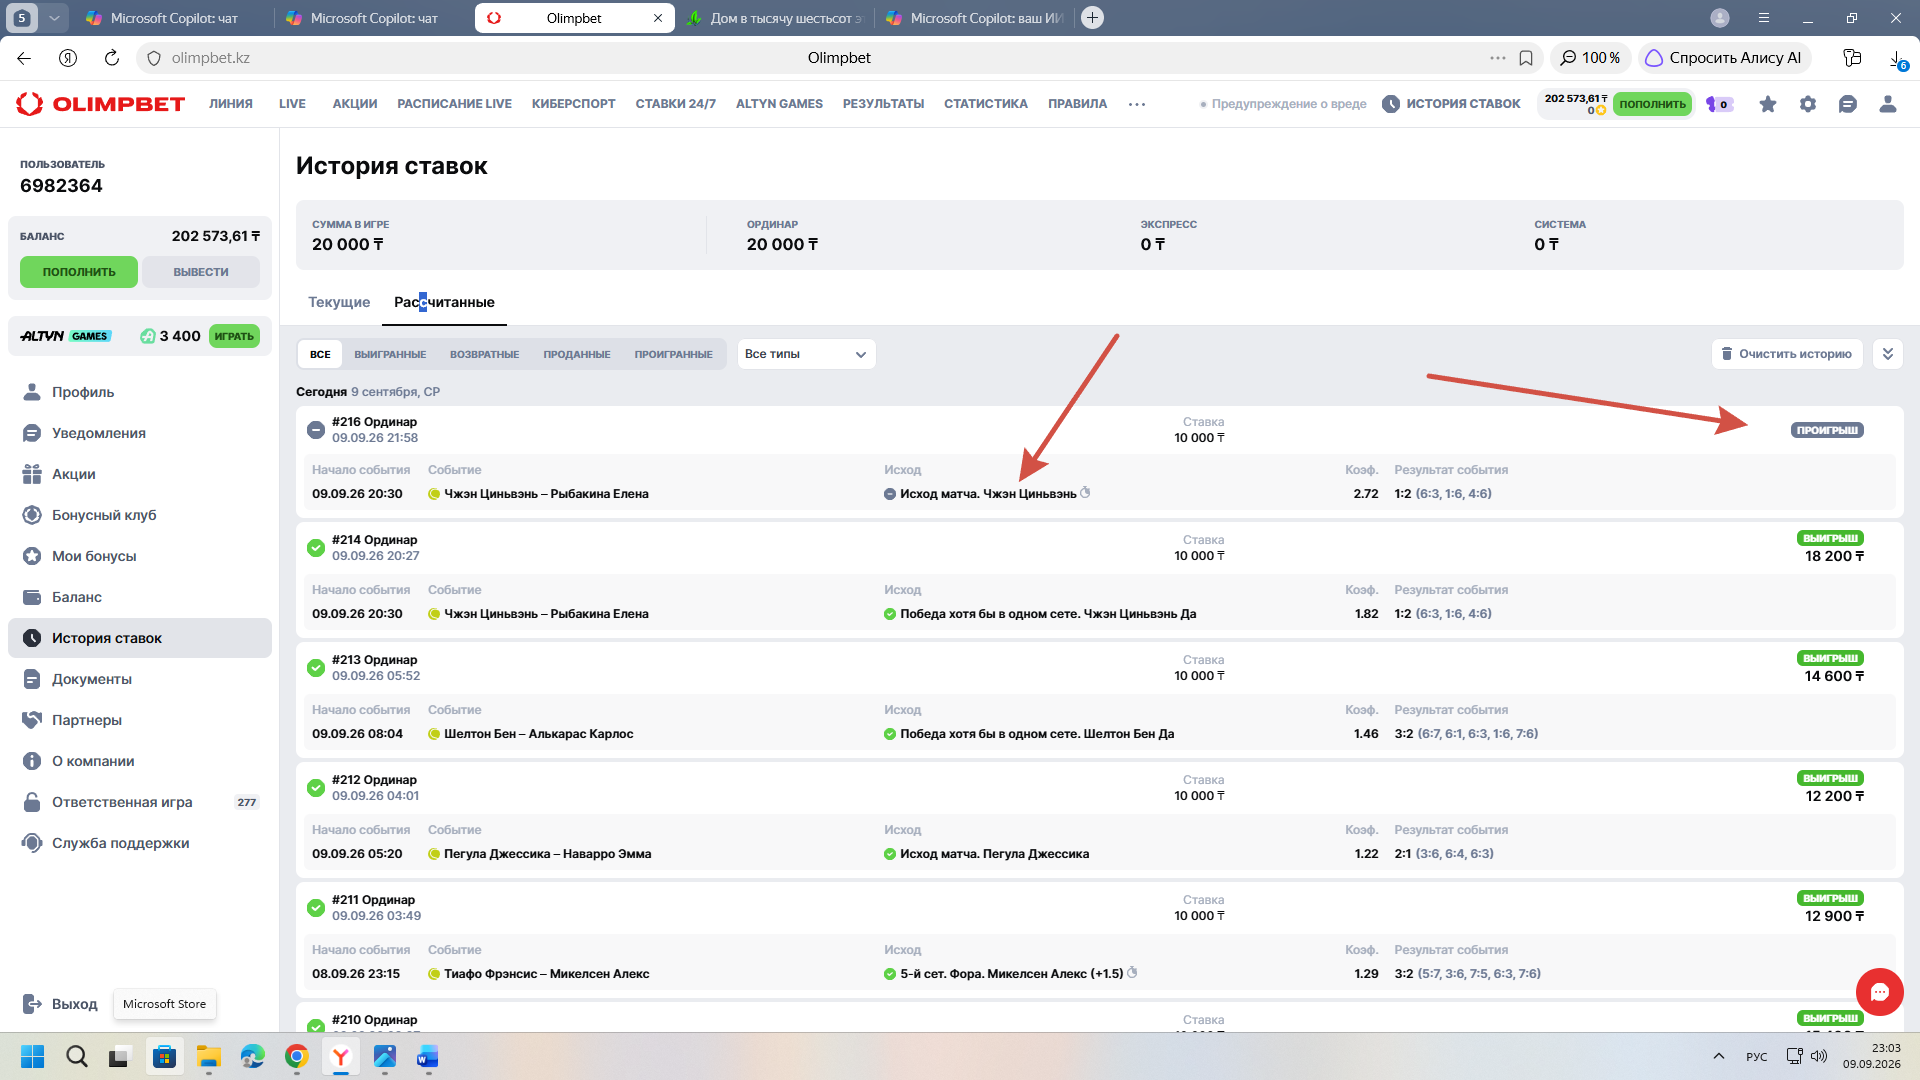
Task: Open the browser tab list chevron
Action: 54,18
